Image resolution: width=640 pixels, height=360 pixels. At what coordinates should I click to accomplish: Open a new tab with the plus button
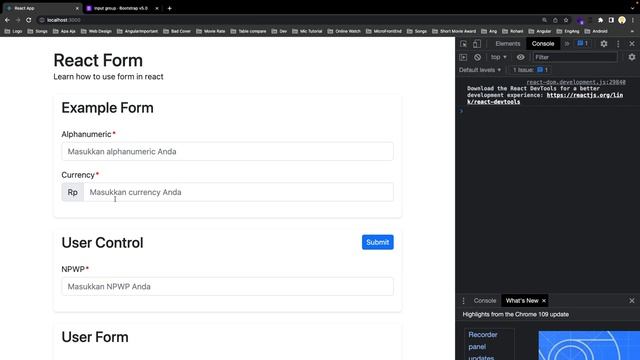[169, 8]
